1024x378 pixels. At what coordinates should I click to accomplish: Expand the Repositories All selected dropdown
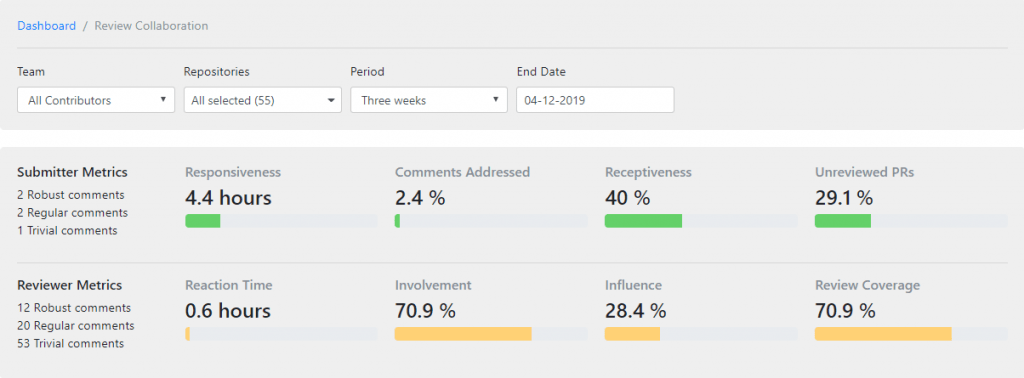click(263, 101)
